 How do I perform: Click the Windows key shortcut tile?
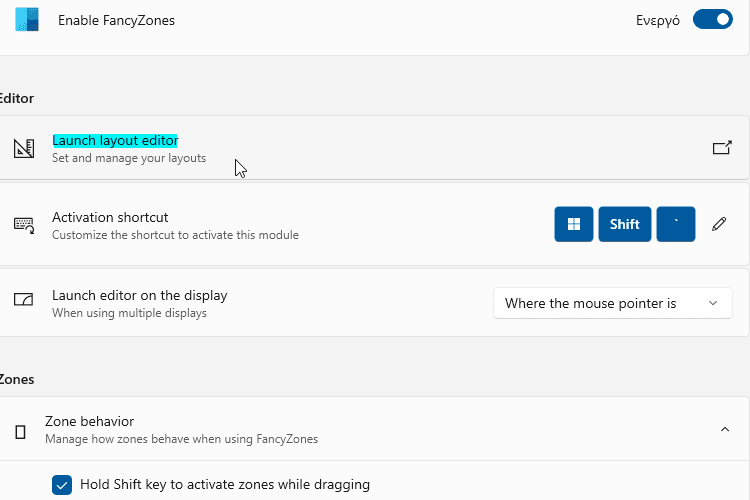point(574,224)
